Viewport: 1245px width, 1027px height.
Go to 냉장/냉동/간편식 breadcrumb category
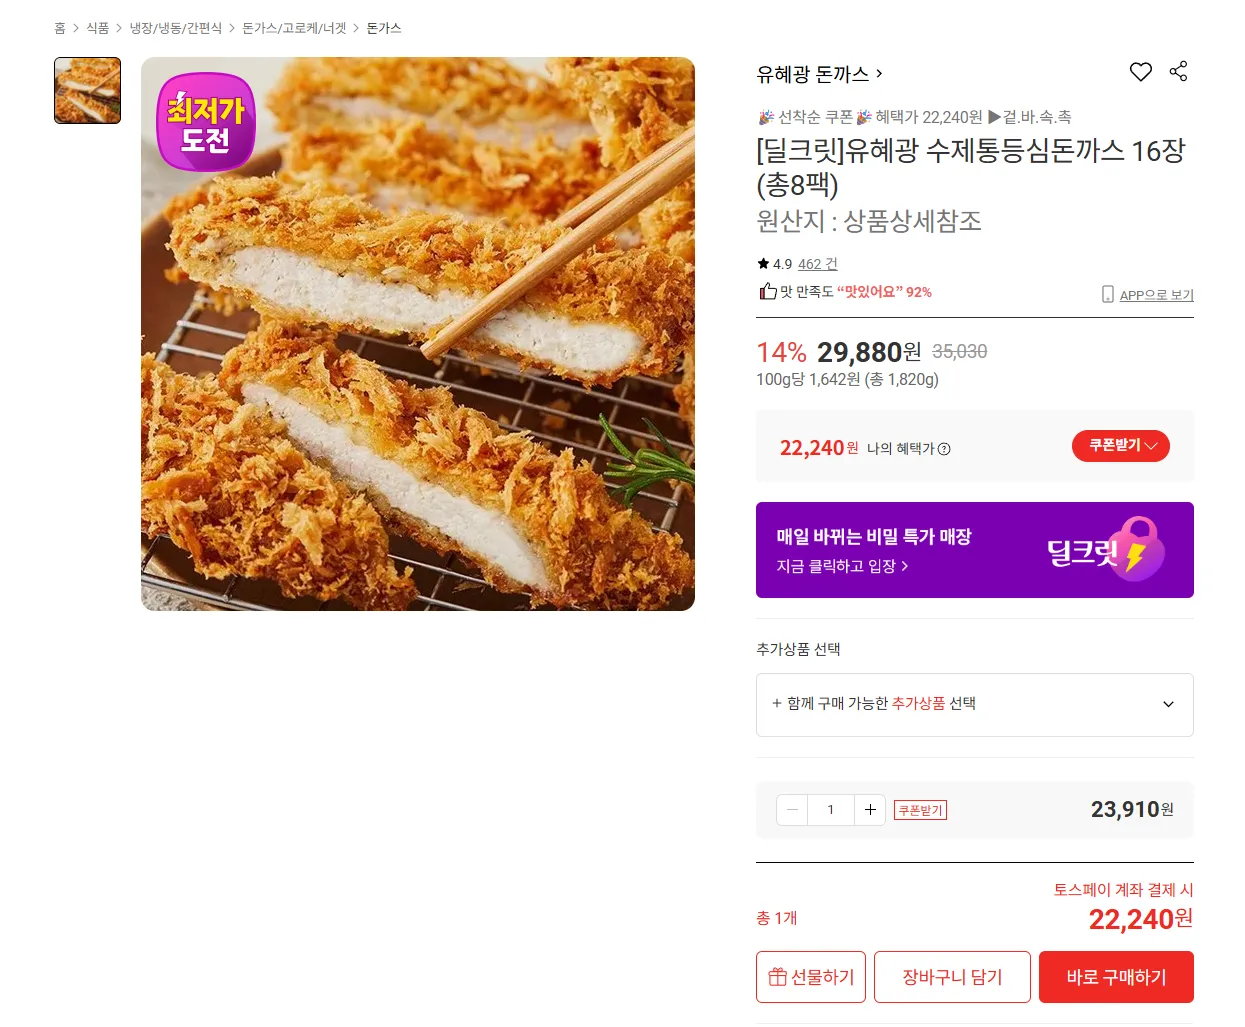[176, 28]
